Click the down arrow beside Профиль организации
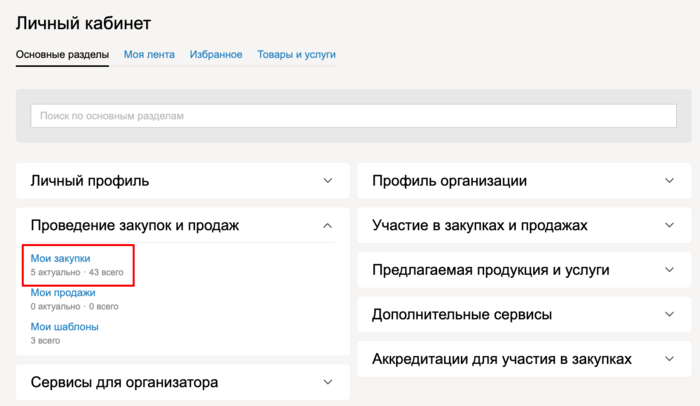The image size is (700, 406). pos(669,181)
